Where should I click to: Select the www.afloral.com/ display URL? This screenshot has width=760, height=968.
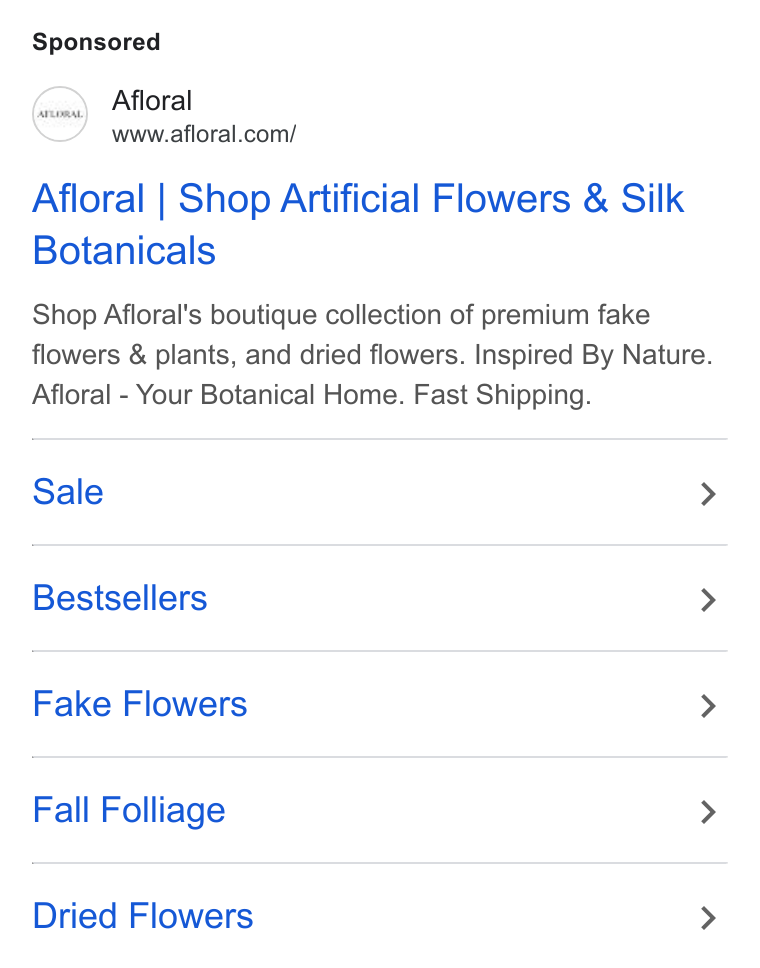click(204, 134)
